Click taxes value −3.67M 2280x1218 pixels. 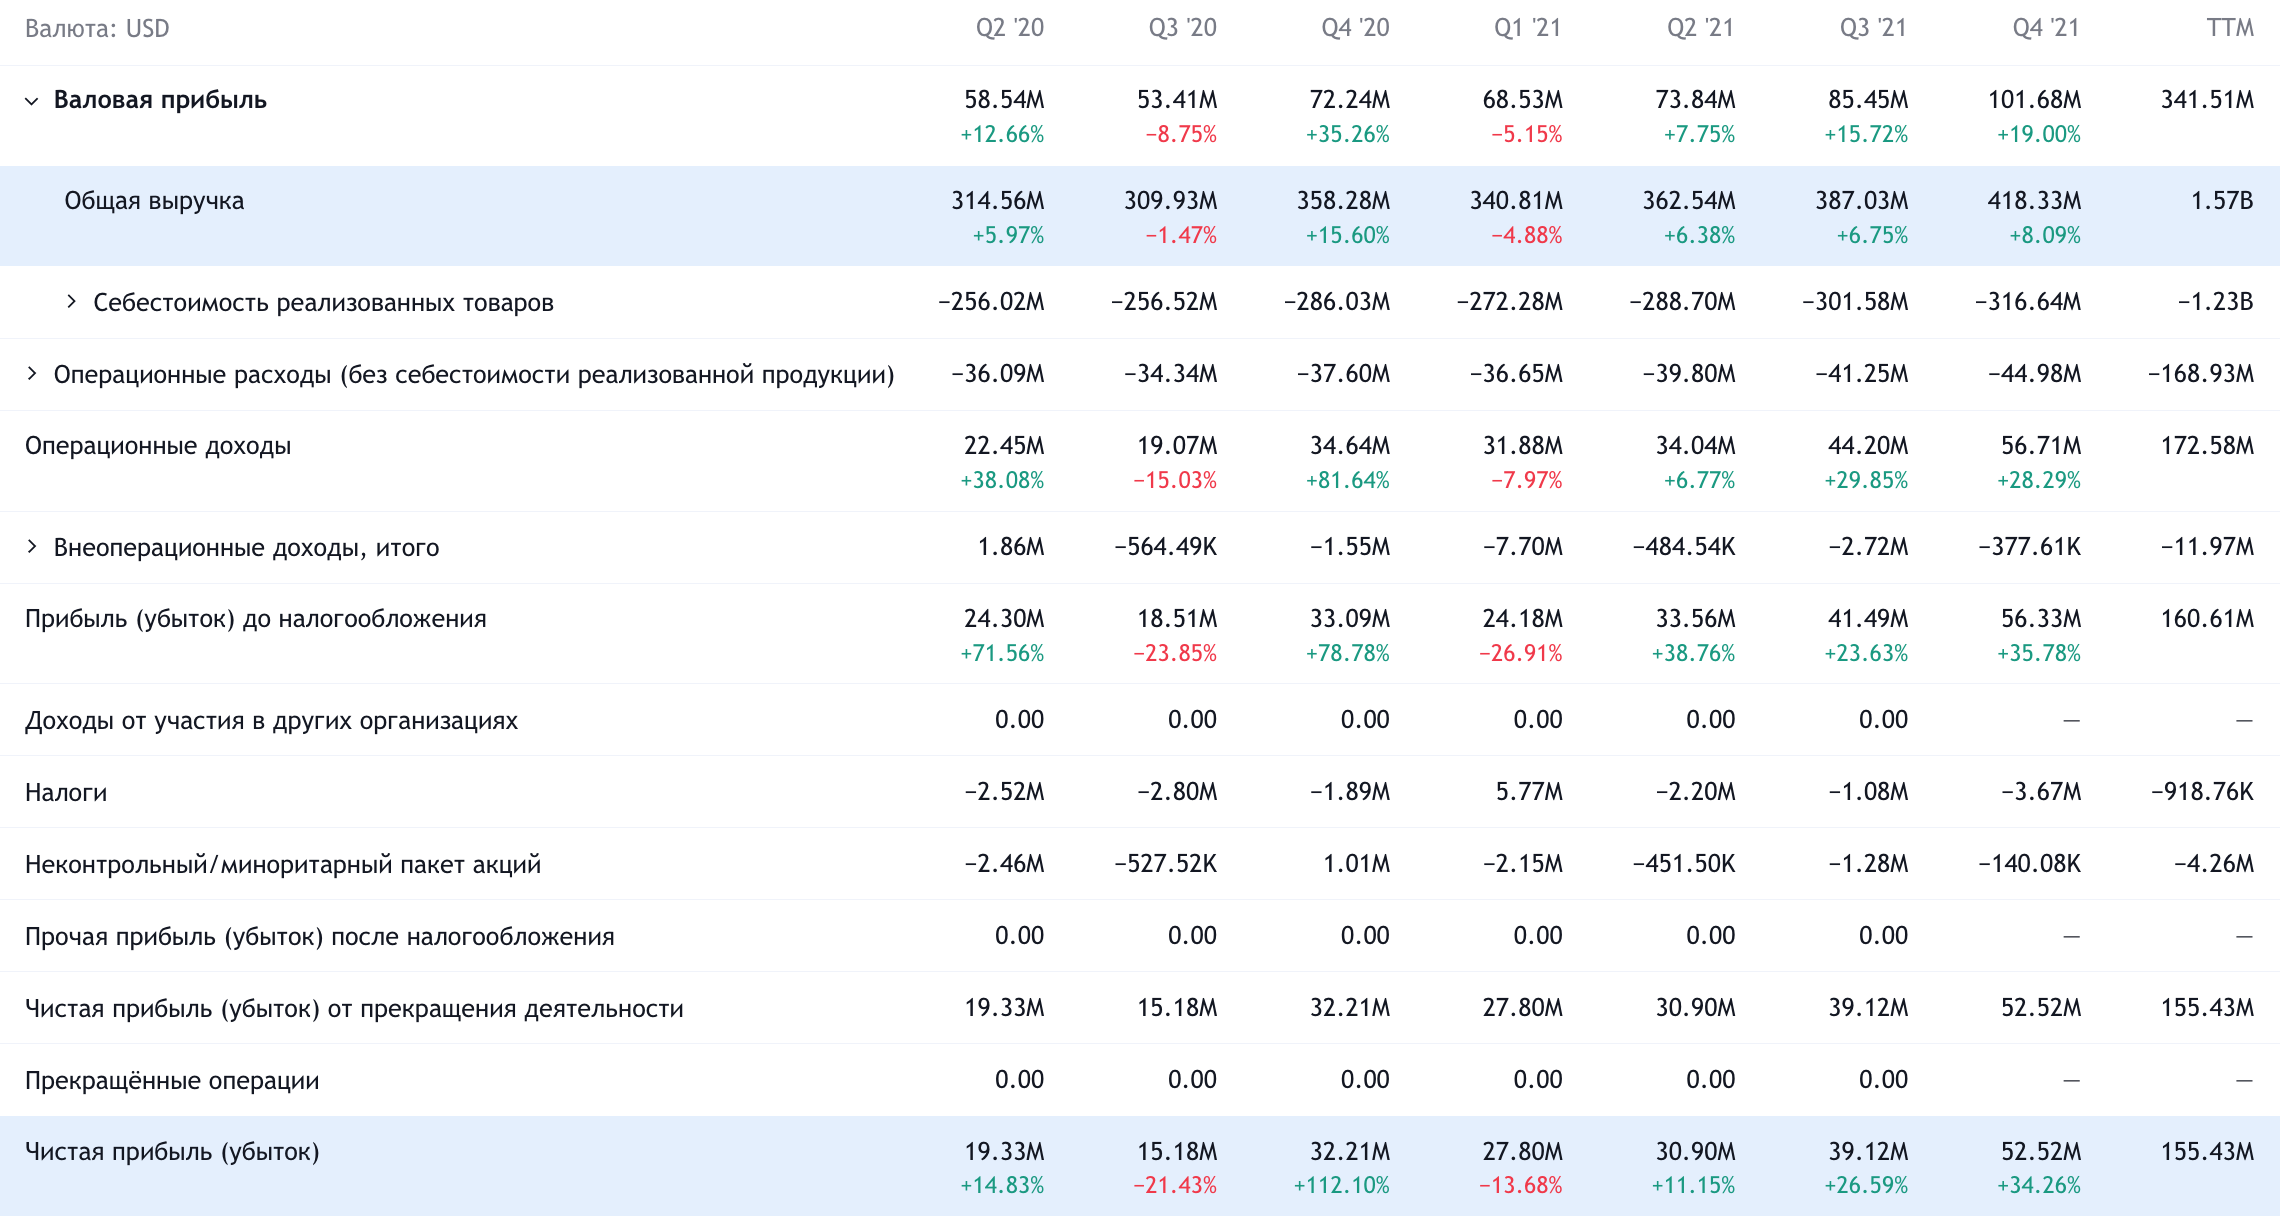click(2041, 792)
